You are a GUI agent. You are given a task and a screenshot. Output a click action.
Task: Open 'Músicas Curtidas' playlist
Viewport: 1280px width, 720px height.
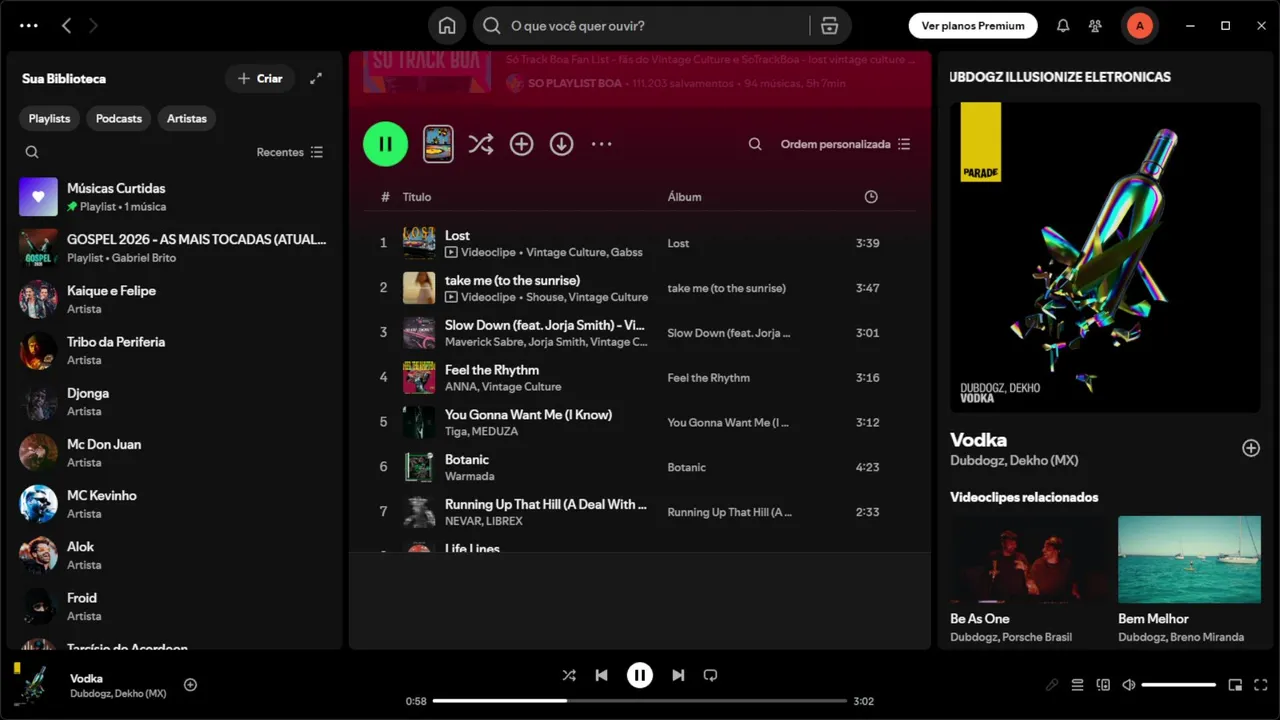175,197
